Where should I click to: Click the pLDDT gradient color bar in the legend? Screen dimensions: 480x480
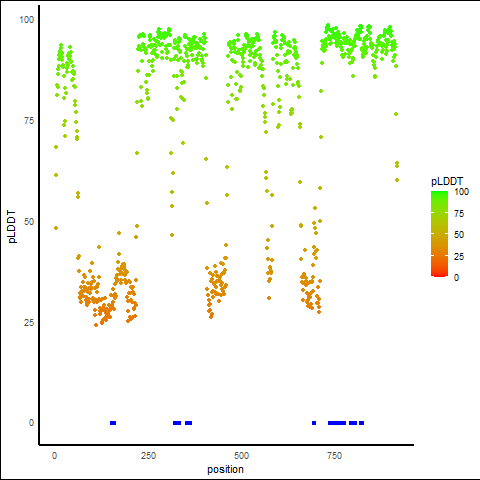click(x=439, y=234)
